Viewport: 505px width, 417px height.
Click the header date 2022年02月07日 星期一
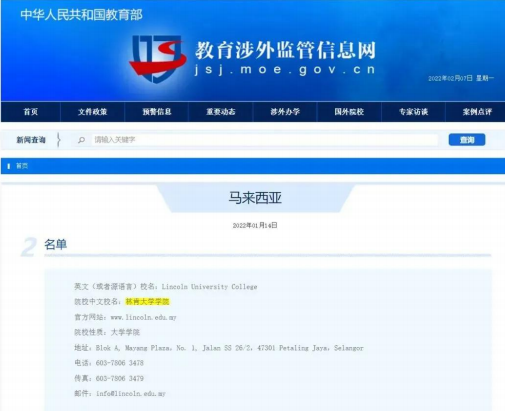461,78
